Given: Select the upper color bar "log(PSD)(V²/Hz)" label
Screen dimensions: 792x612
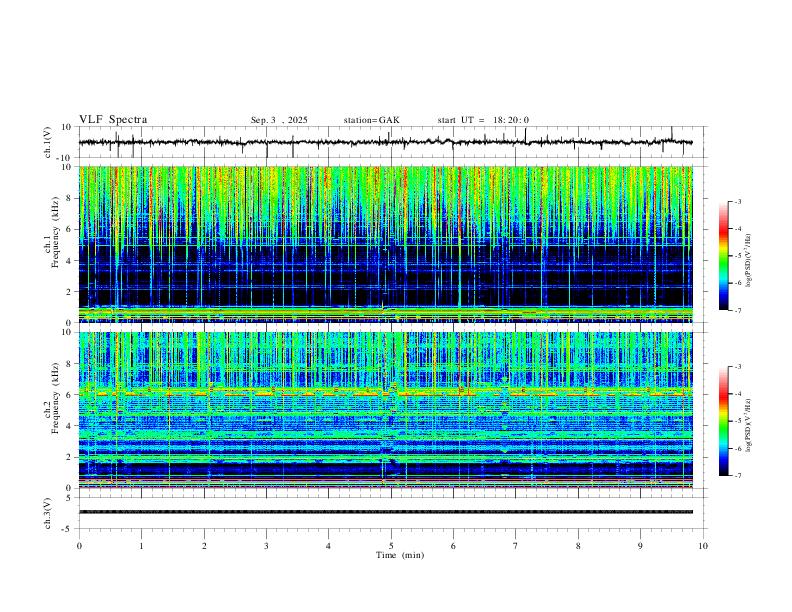Looking at the screenshot, I should 749,260.
